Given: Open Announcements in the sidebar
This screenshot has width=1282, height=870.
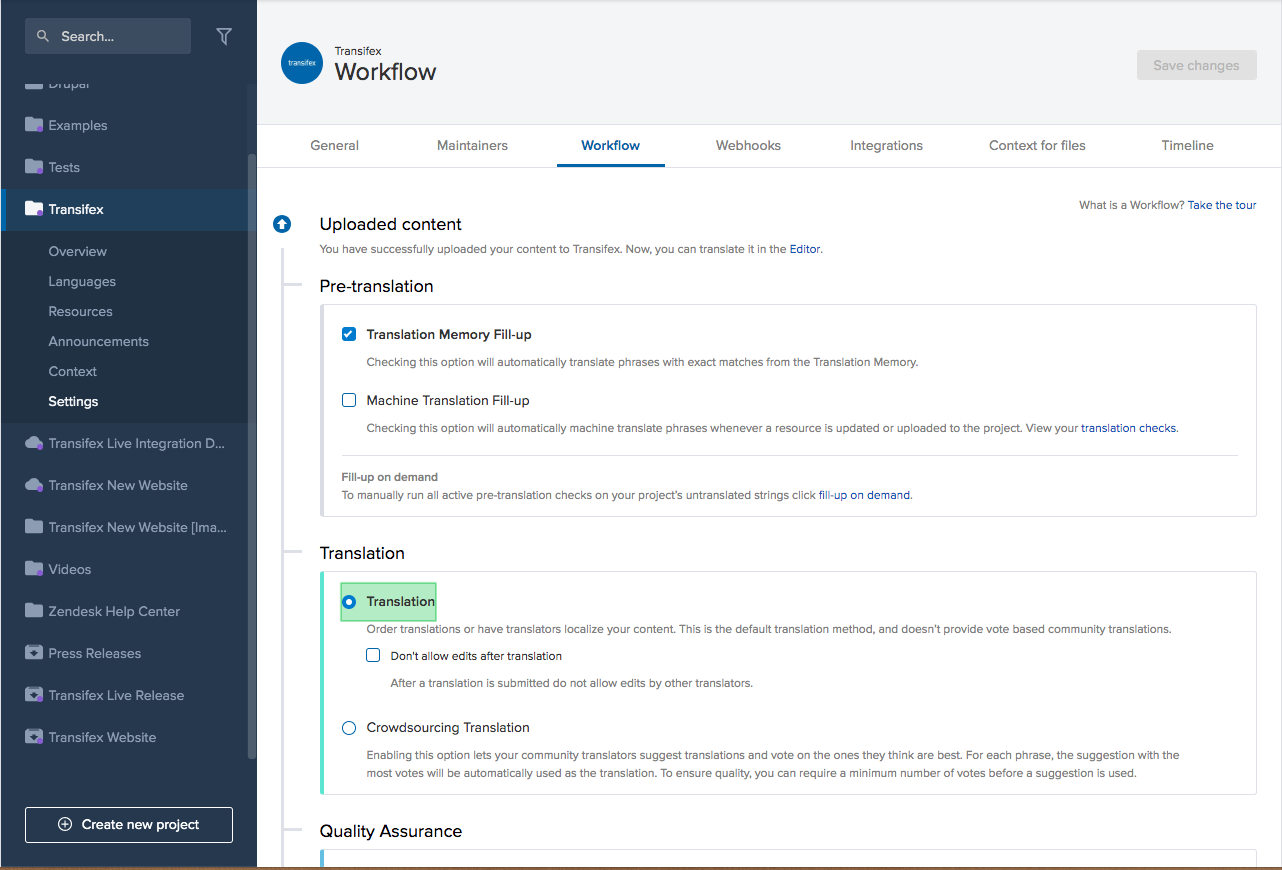Looking at the screenshot, I should click(98, 341).
